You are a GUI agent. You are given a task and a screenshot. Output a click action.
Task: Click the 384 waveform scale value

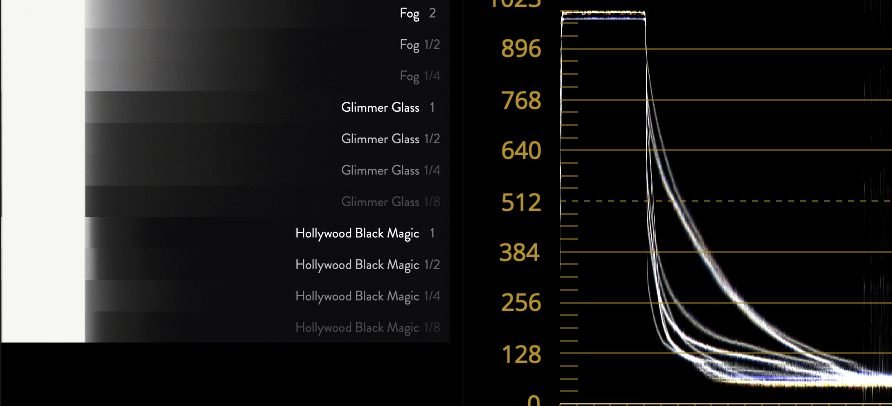519,252
